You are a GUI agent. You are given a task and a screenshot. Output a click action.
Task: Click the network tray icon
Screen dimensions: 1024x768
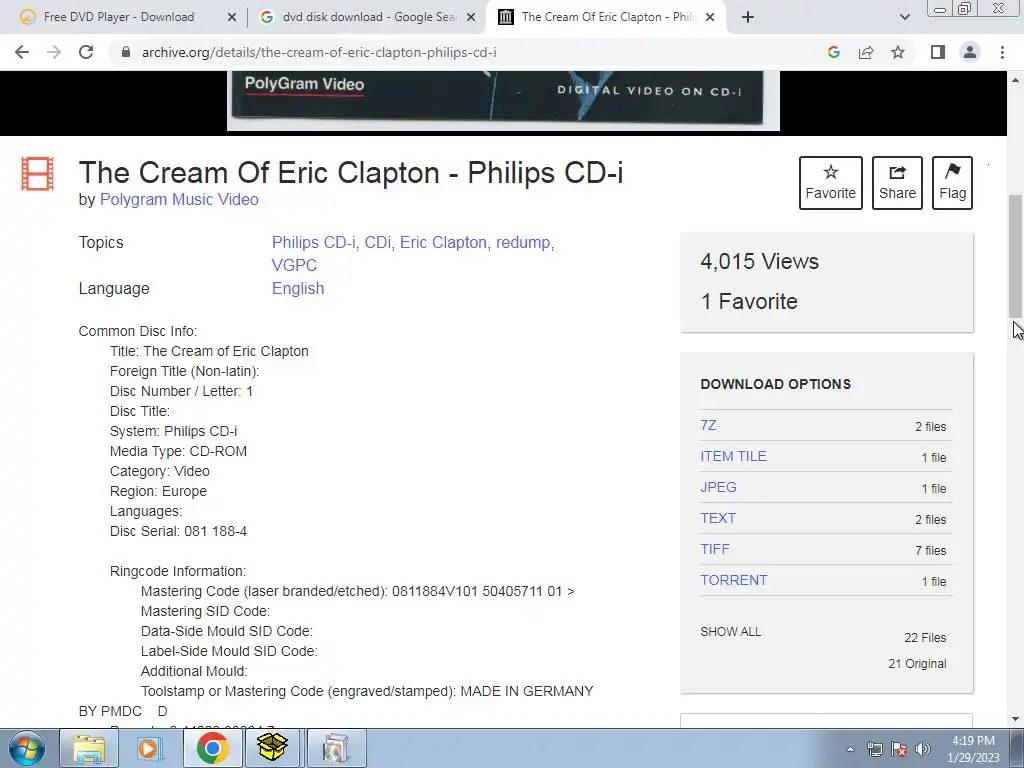(874, 749)
